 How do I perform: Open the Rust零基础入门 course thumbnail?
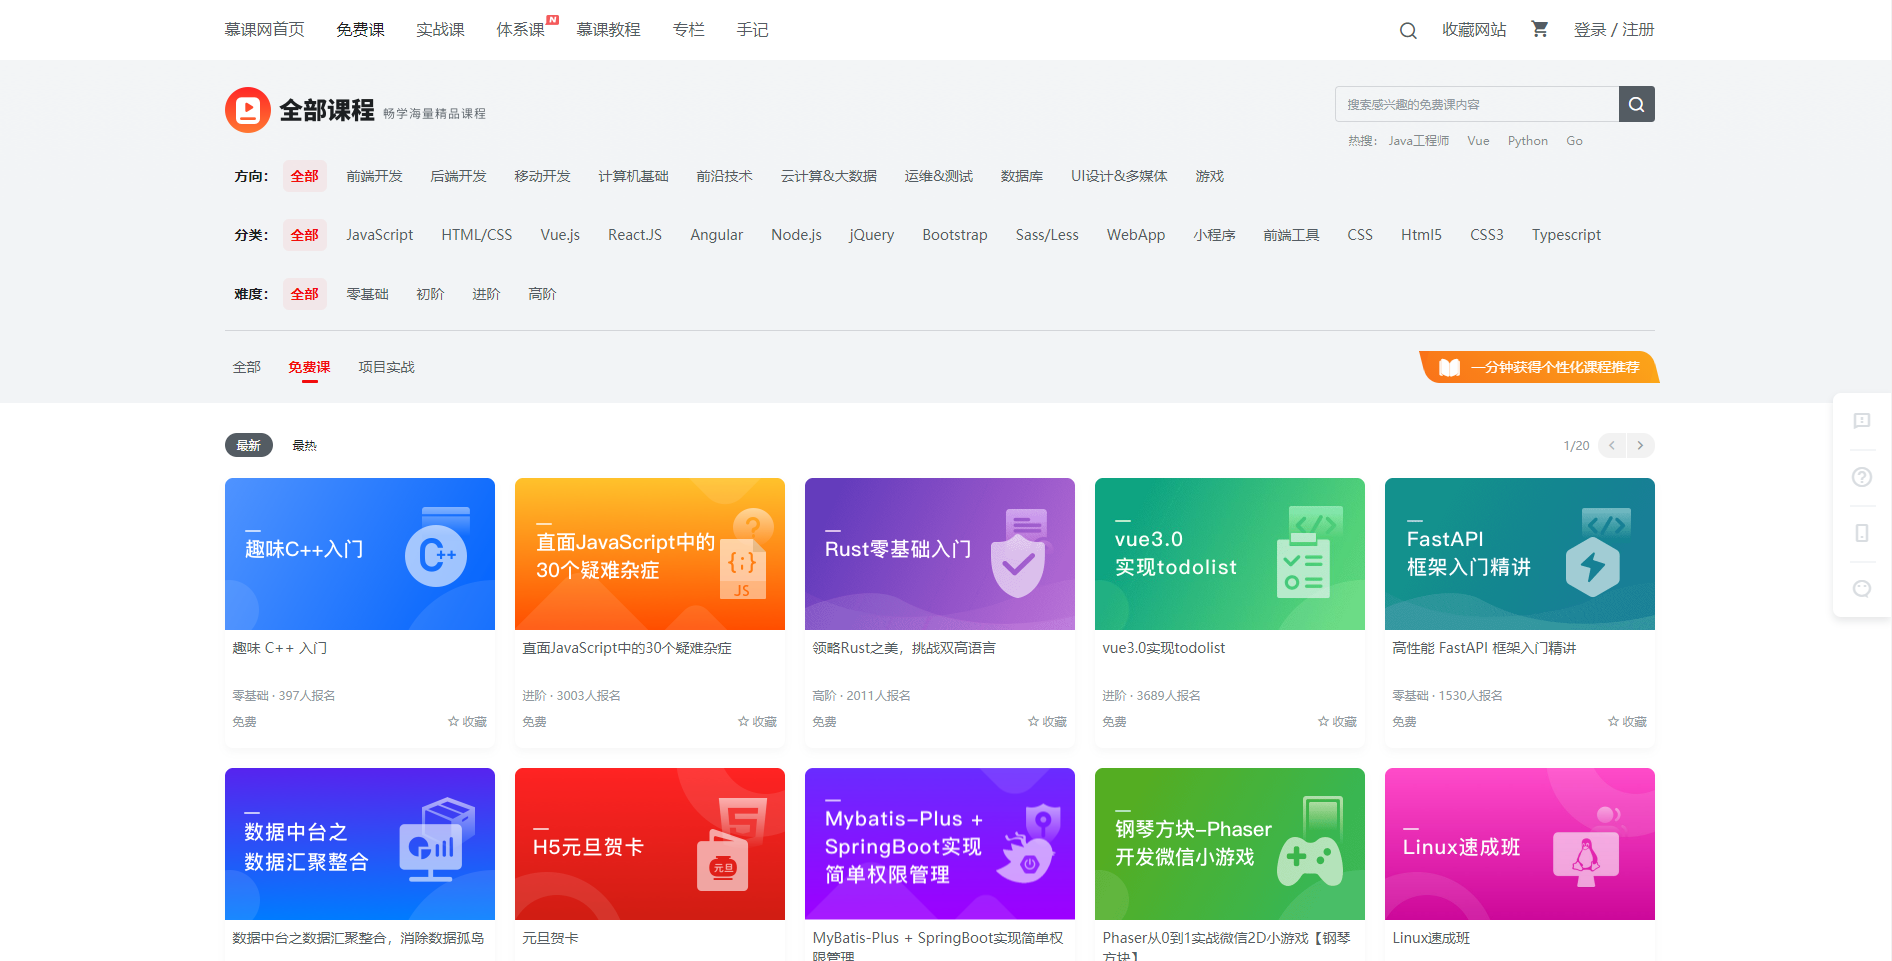pyautogui.click(x=940, y=554)
